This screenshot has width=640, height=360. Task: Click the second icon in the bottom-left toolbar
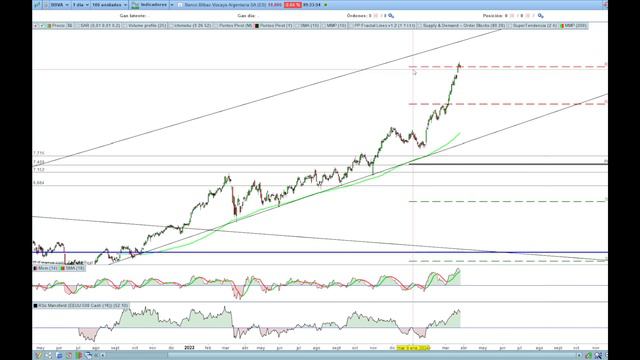pos(49,356)
